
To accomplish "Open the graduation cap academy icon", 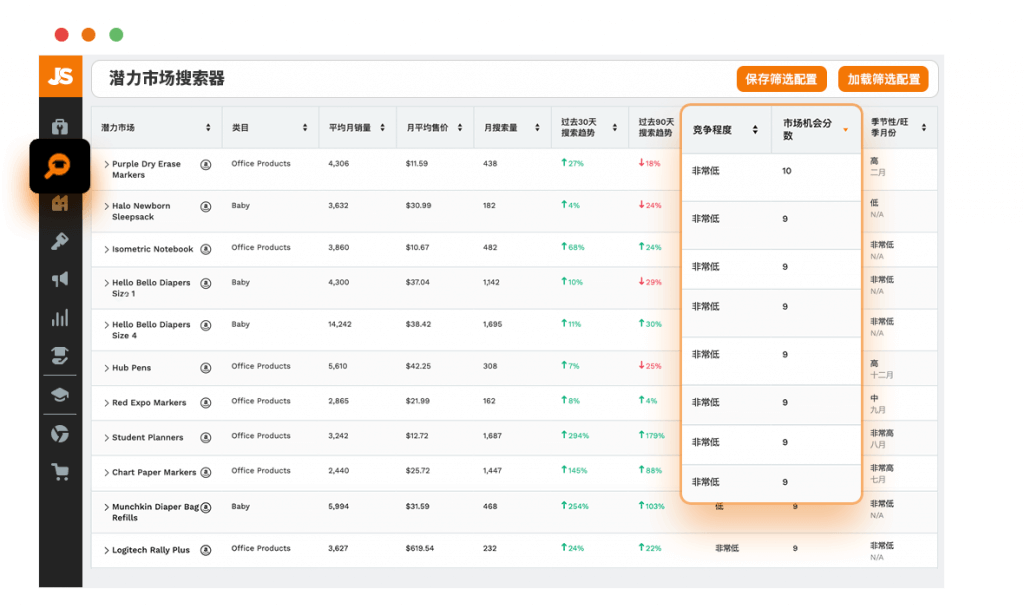I will click(60, 394).
